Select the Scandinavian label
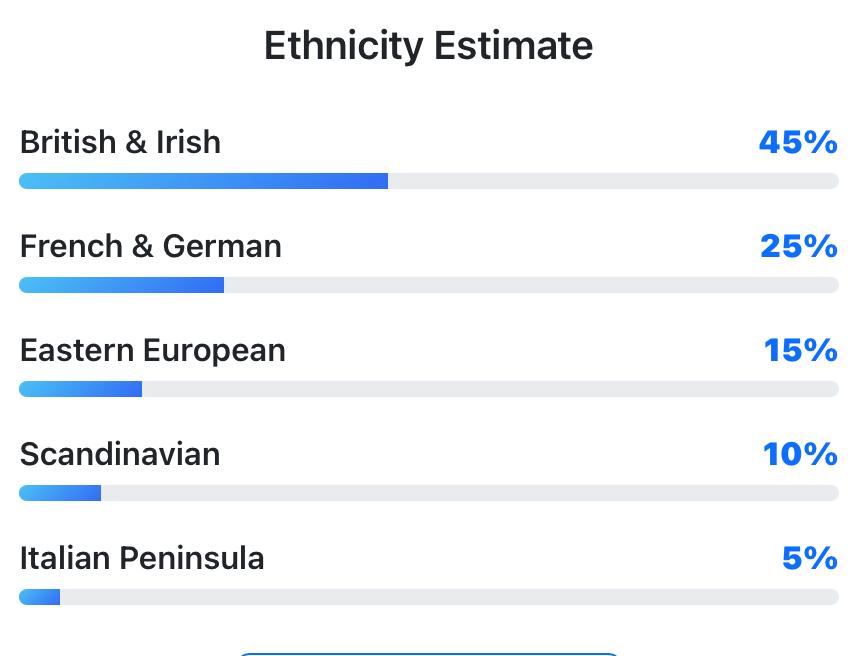The height and width of the screenshot is (656, 862). (120, 454)
